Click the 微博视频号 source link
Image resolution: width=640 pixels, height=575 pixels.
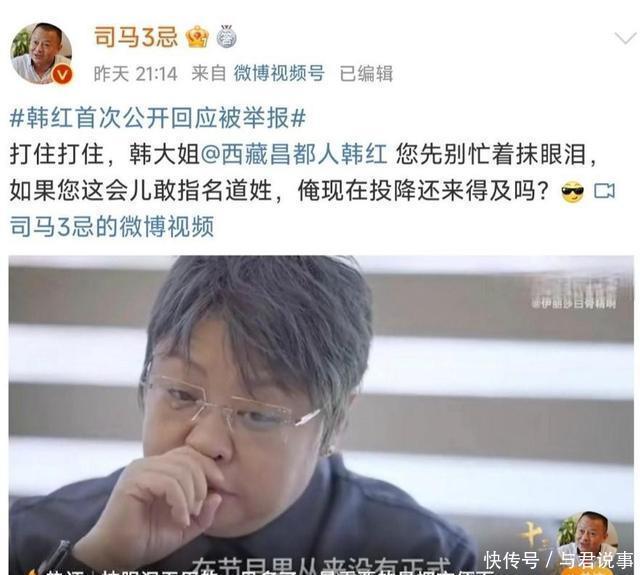click(279, 74)
